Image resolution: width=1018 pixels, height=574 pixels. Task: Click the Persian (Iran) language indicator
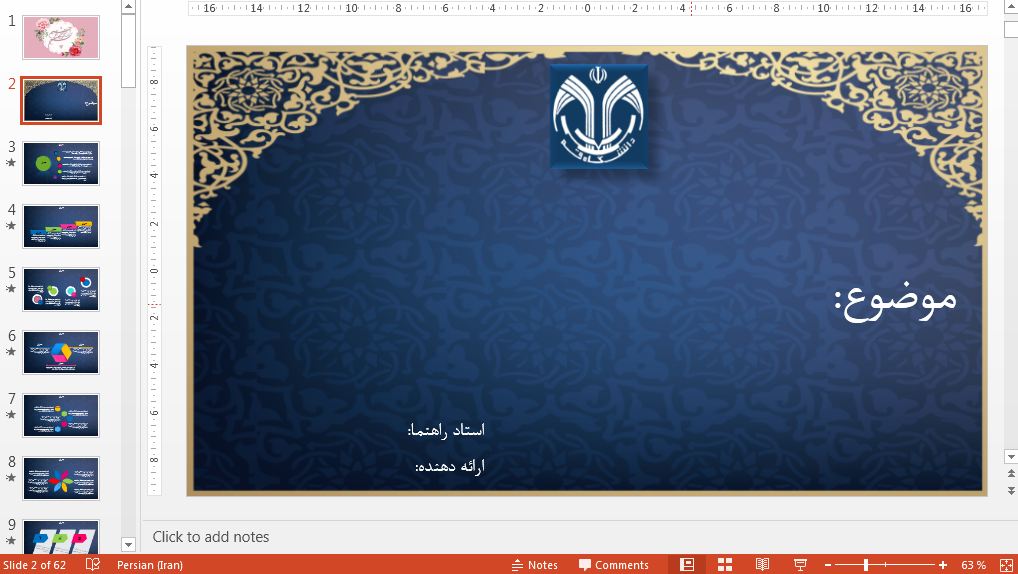click(149, 565)
